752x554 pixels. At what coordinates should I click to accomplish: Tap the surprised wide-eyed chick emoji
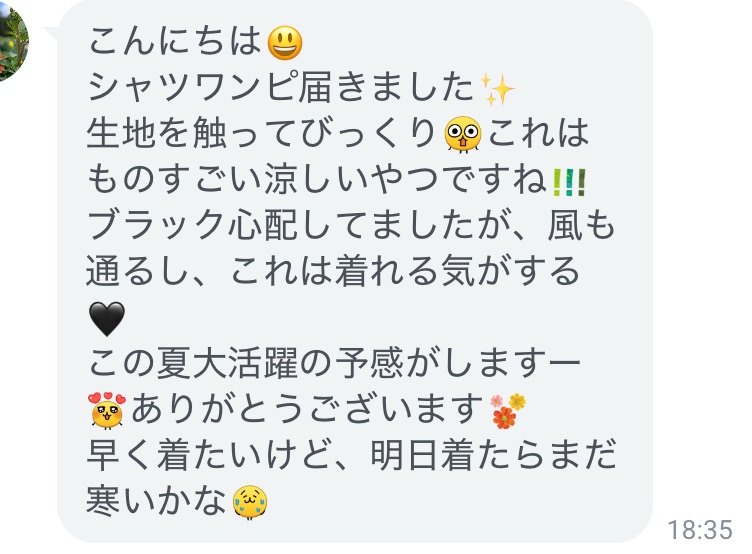tap(463, 134)
